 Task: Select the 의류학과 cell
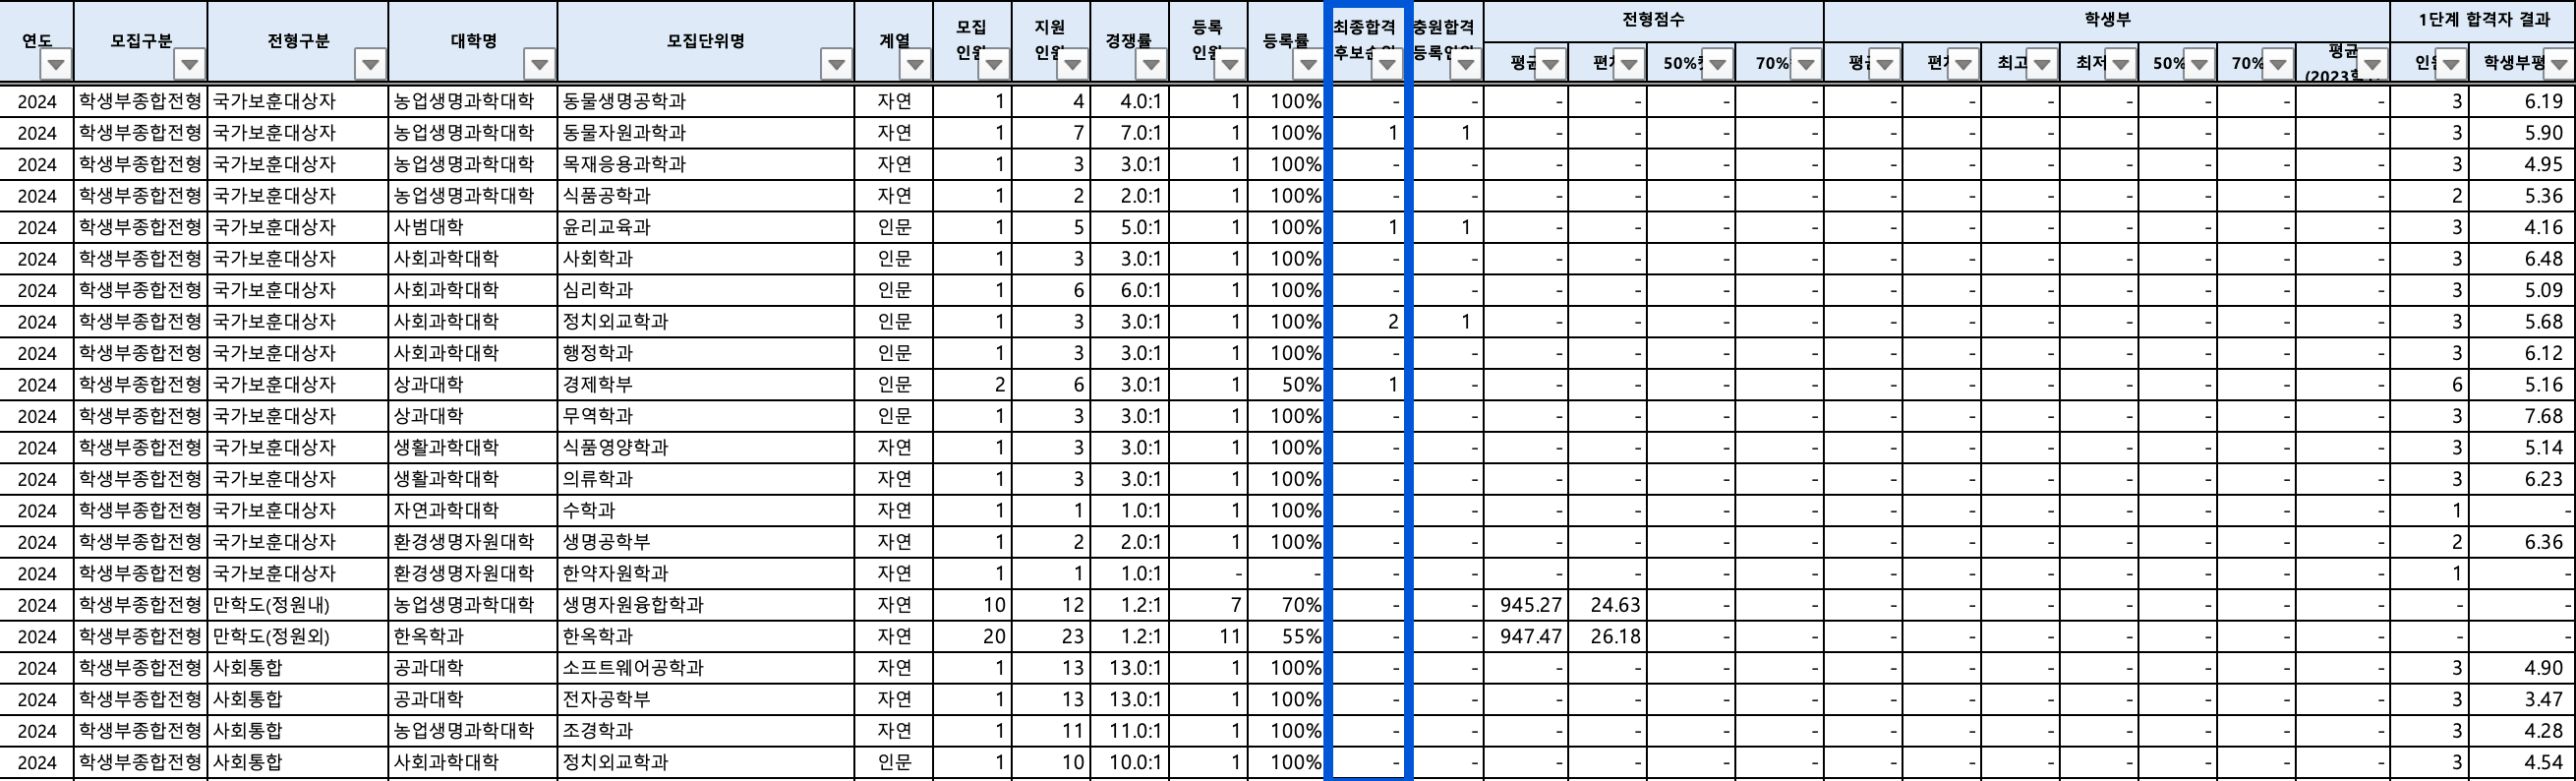pyautogui.click(x=706, y=479)
